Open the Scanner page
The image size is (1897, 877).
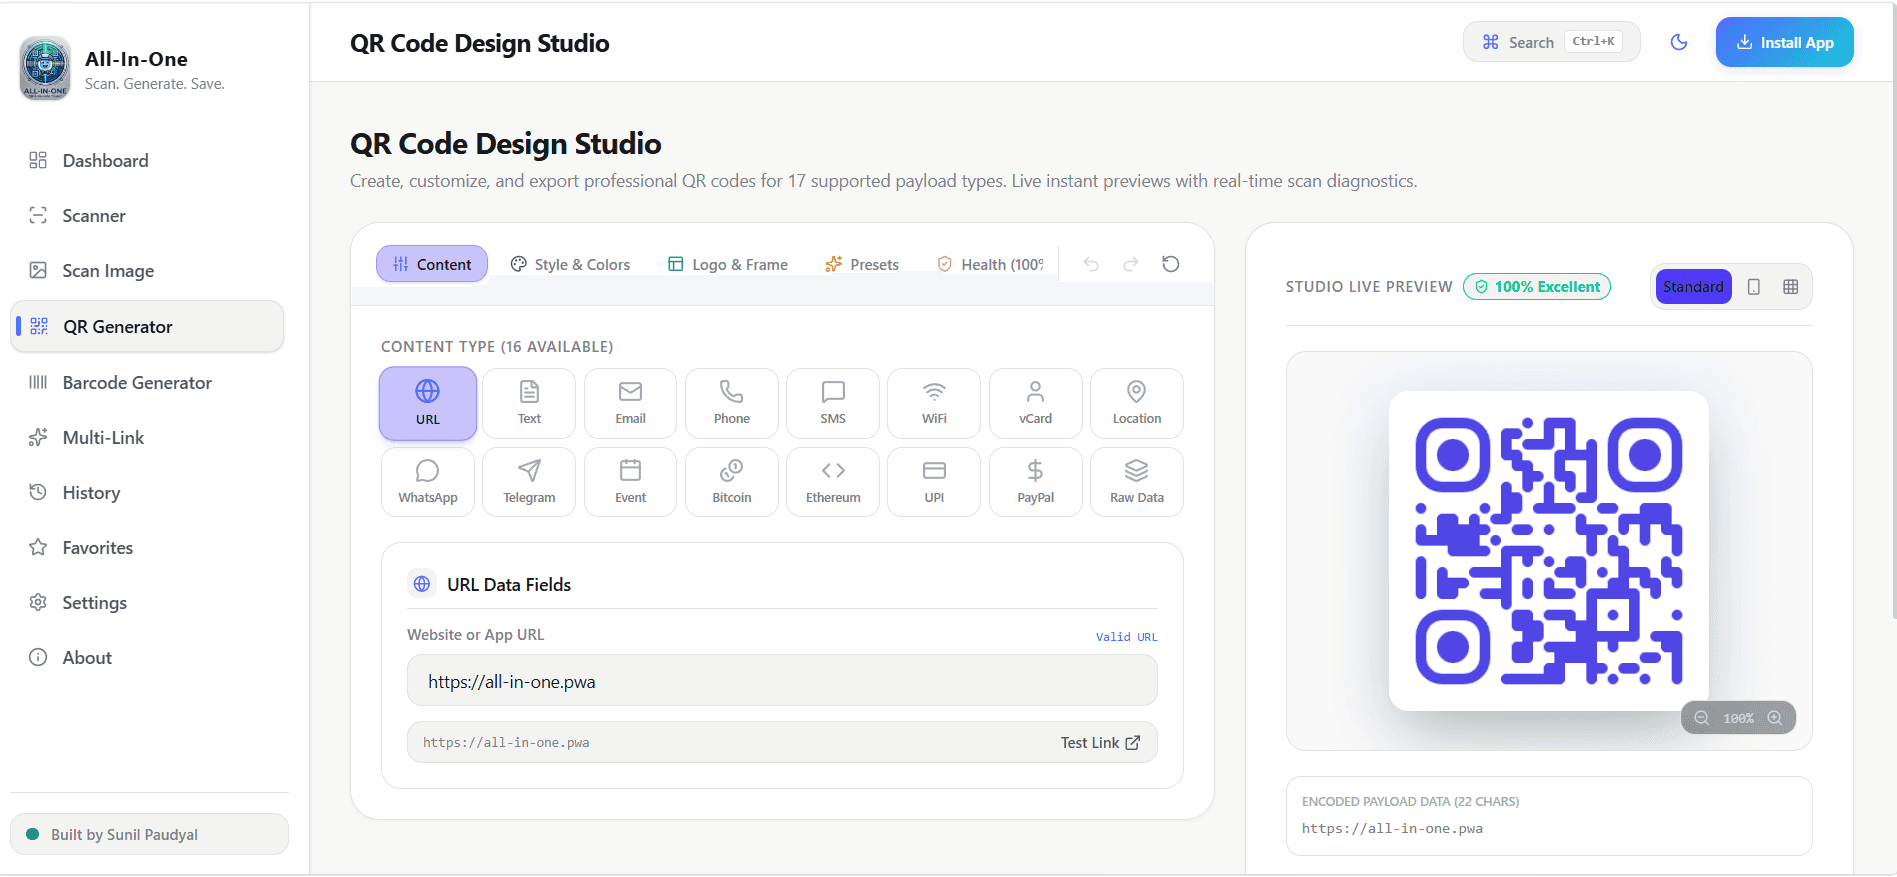click(147, 216)
